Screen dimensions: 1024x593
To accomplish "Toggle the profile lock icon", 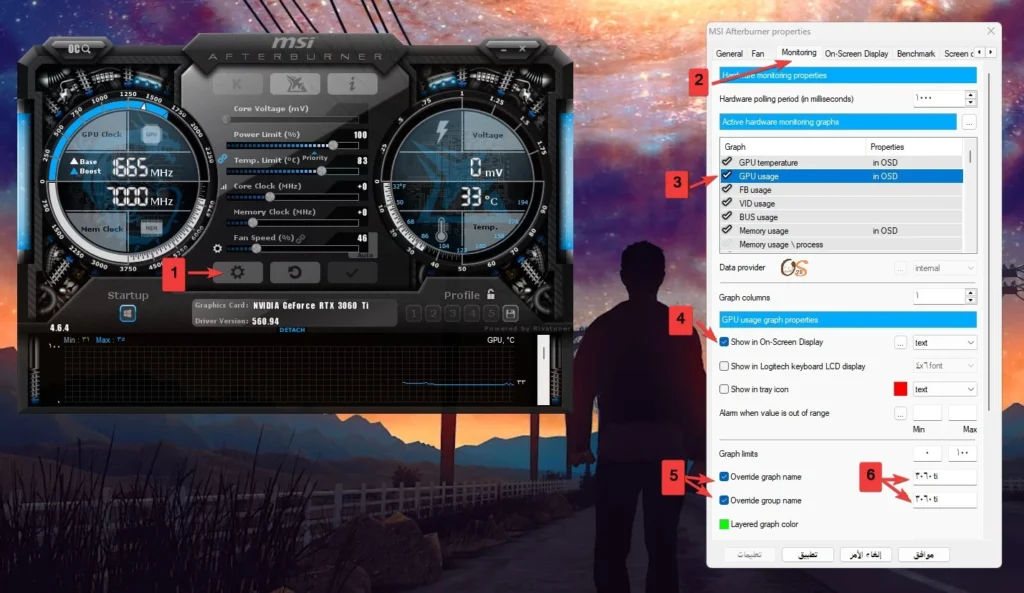I will [x=490, y=295].
